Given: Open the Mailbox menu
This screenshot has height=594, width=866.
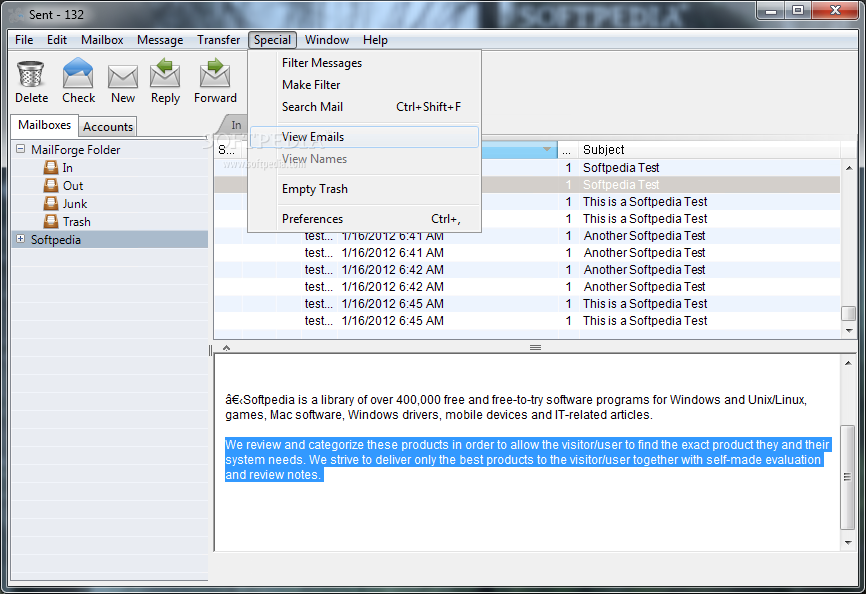Looking at the screenshot, I should coord(102,40).
